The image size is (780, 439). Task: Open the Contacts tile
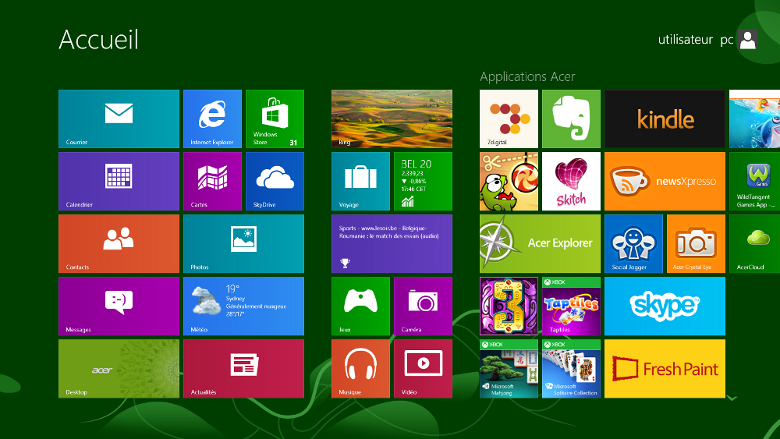tap(118, 244)
